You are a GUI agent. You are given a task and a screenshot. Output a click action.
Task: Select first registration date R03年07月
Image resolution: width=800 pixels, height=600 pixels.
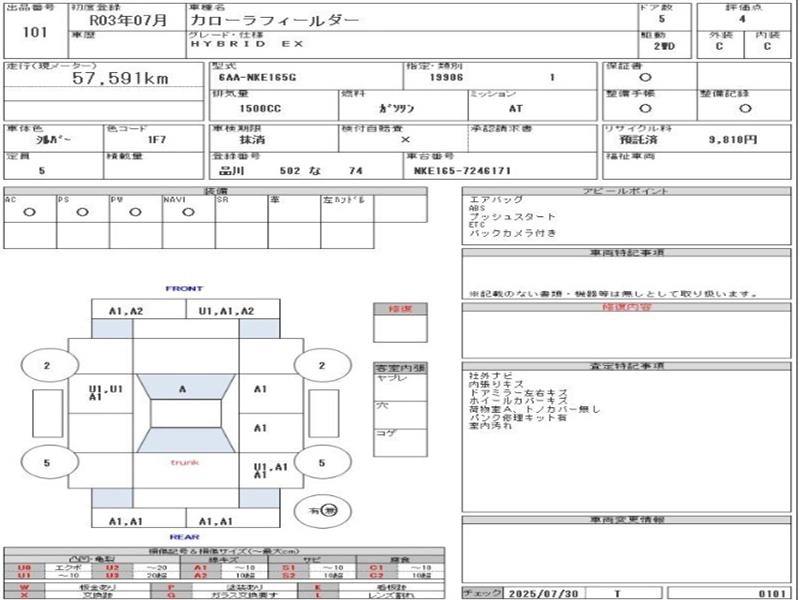click(x=128, y=21)
